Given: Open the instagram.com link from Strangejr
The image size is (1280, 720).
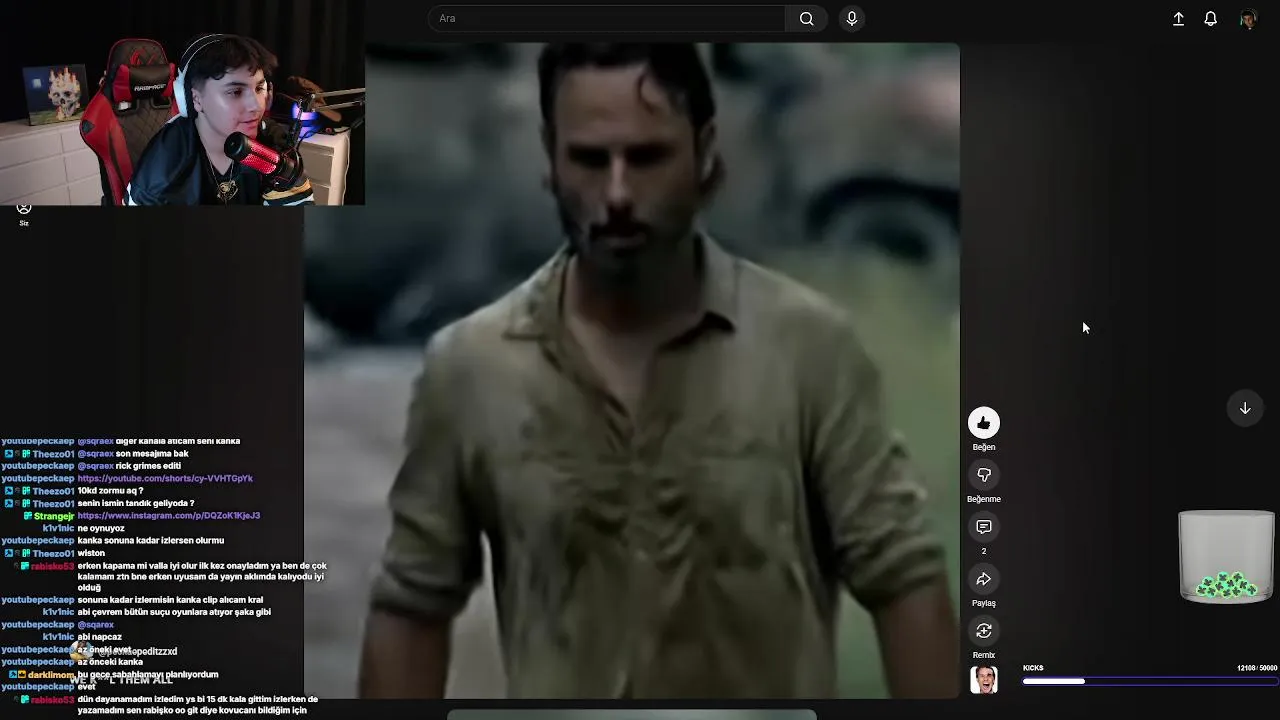Looking at the screenshot, I should point(168,515).
